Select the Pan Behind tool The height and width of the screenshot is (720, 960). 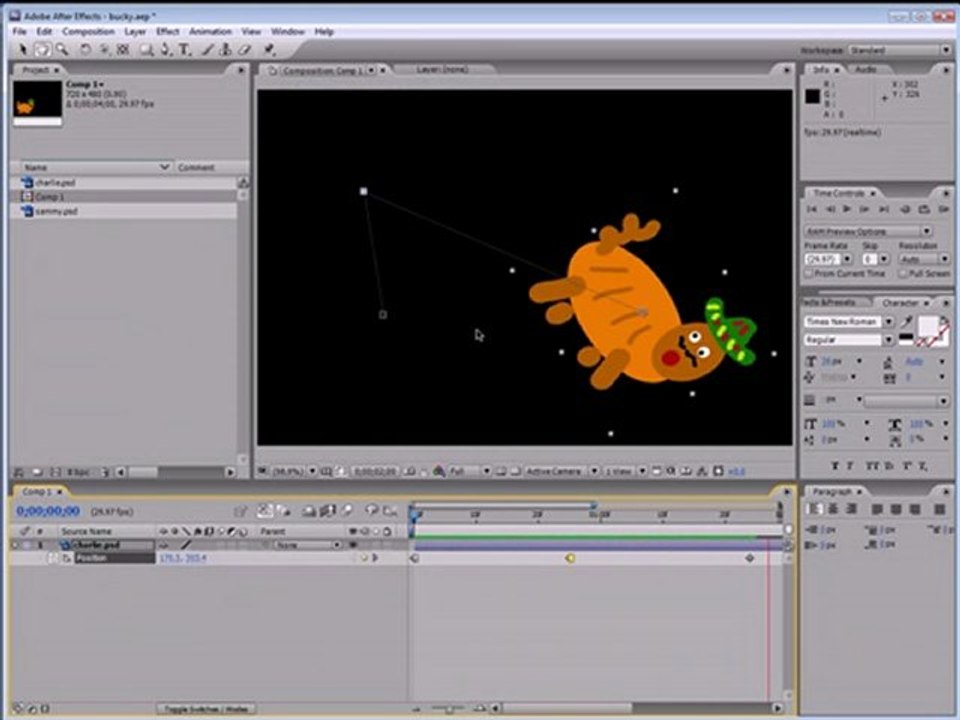pos(122,50)
